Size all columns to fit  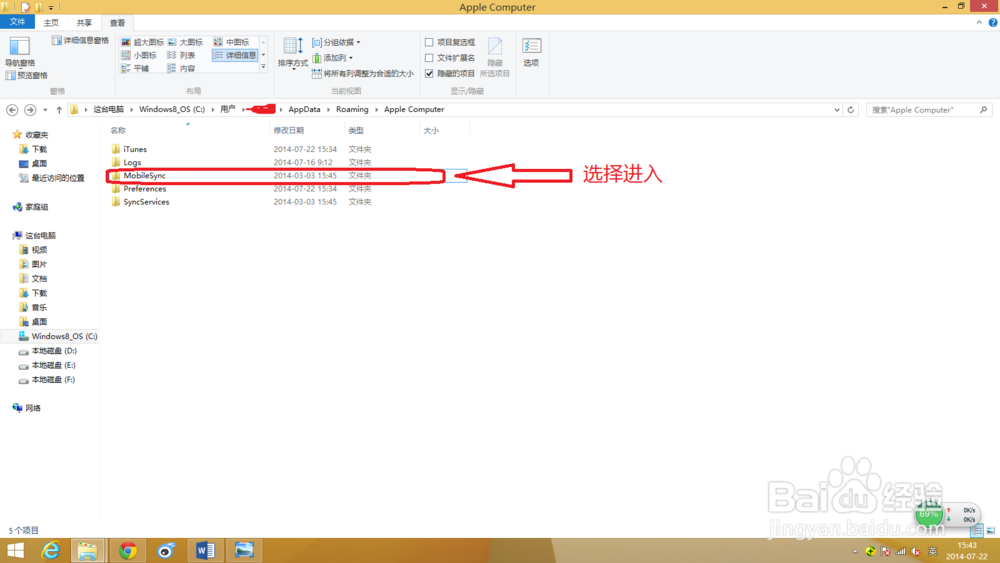click(x=363, y=73)
